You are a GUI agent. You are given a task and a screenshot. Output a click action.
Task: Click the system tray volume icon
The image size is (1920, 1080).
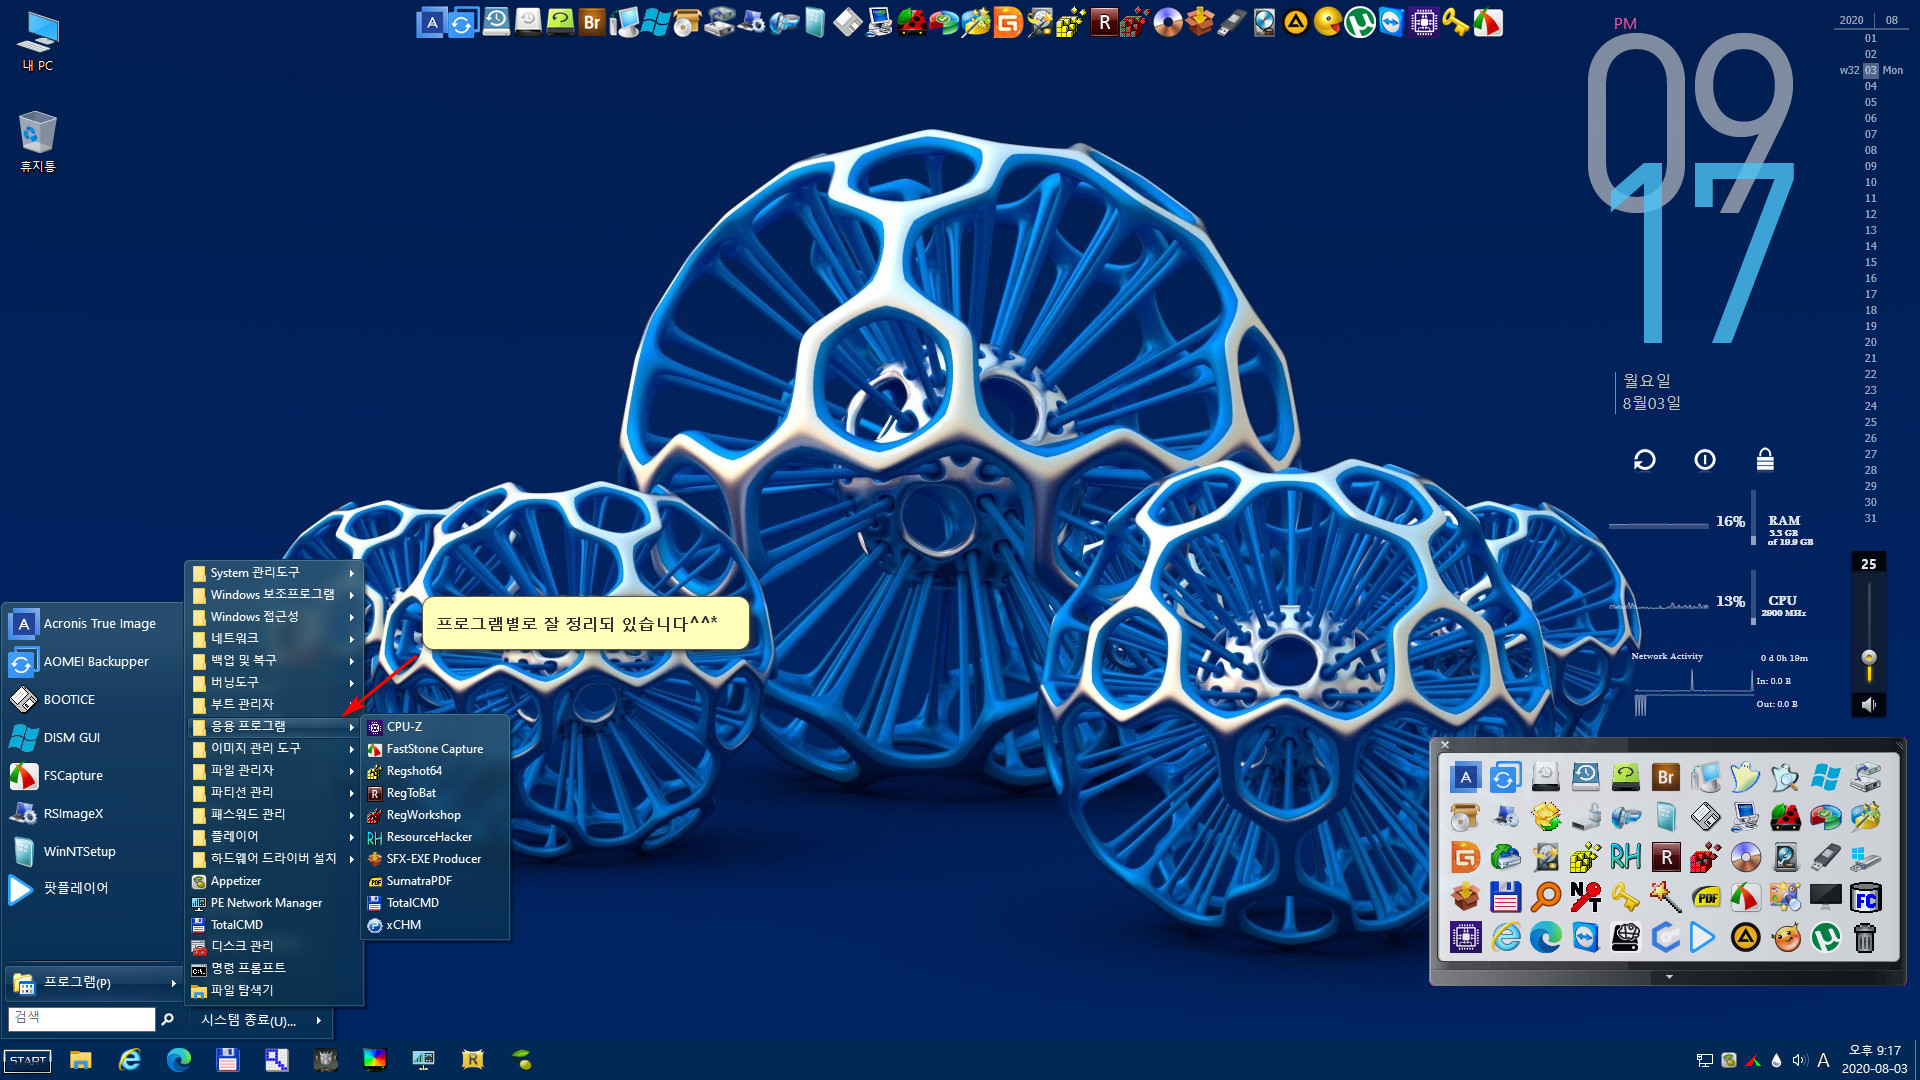(1799, 1060)
